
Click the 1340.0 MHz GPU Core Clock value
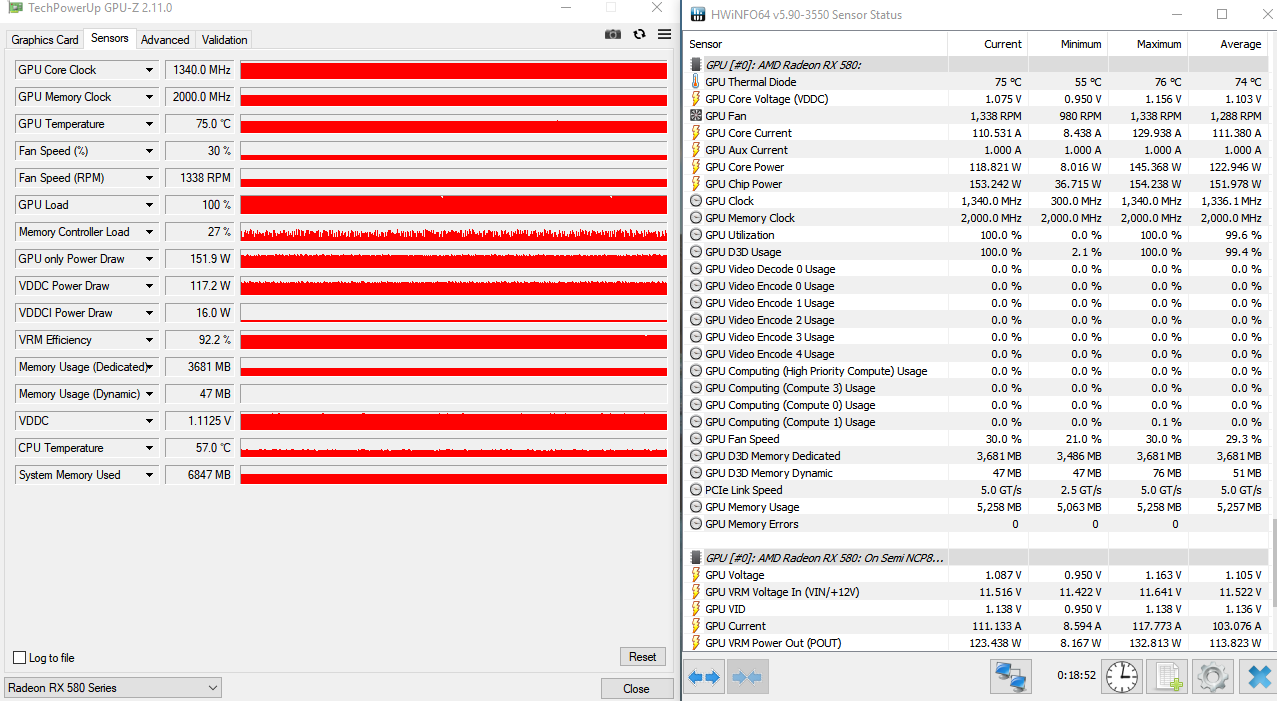[x=198, y=70]
